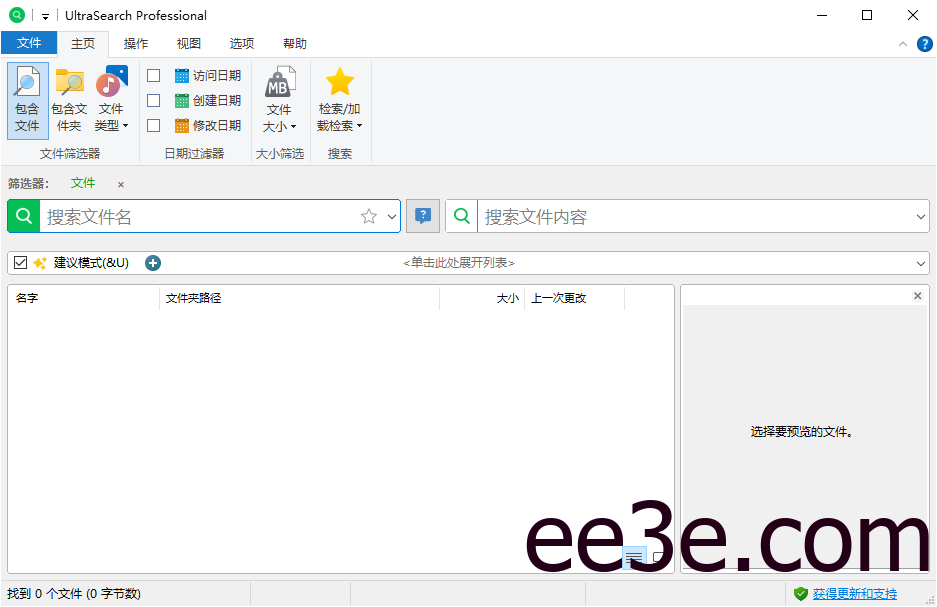Image resolution: width=937 pixels, height=607 pixels.
Task: Uncheck the 建议模式(&U) checkbox
Action: tap(21, 262)
